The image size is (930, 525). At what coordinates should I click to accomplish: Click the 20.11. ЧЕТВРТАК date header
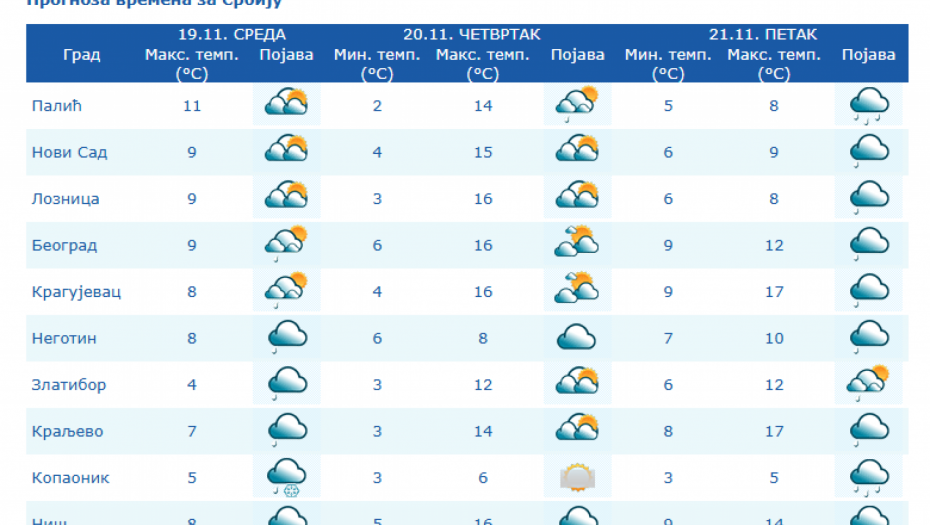click(471, 34)
